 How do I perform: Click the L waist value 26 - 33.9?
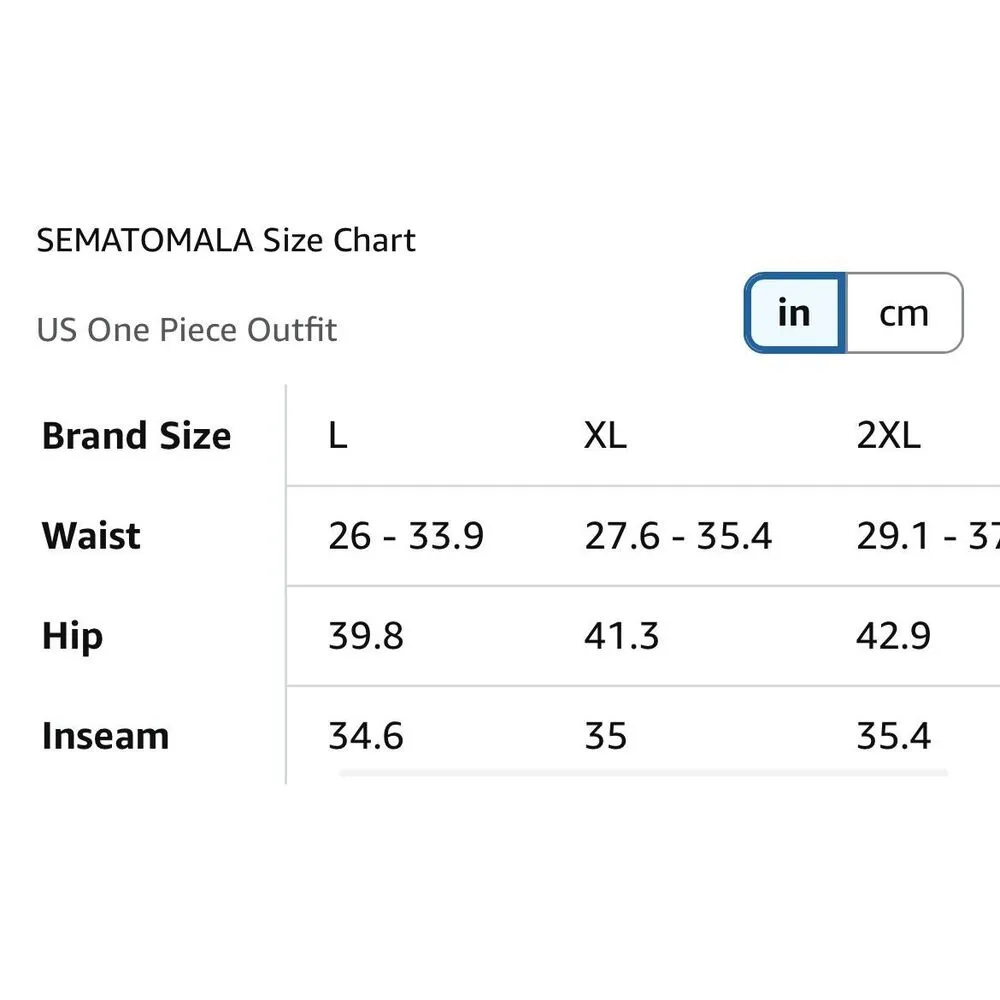pyautogui.click(x=406, y=536)
